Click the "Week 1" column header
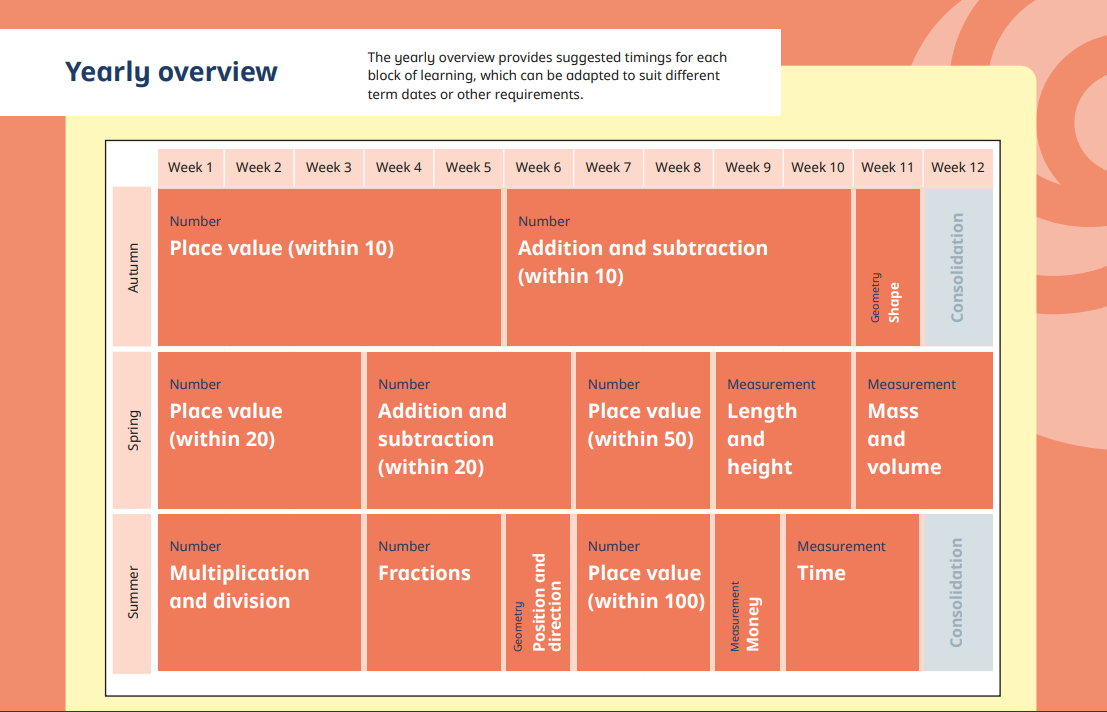 coord(191,167)
